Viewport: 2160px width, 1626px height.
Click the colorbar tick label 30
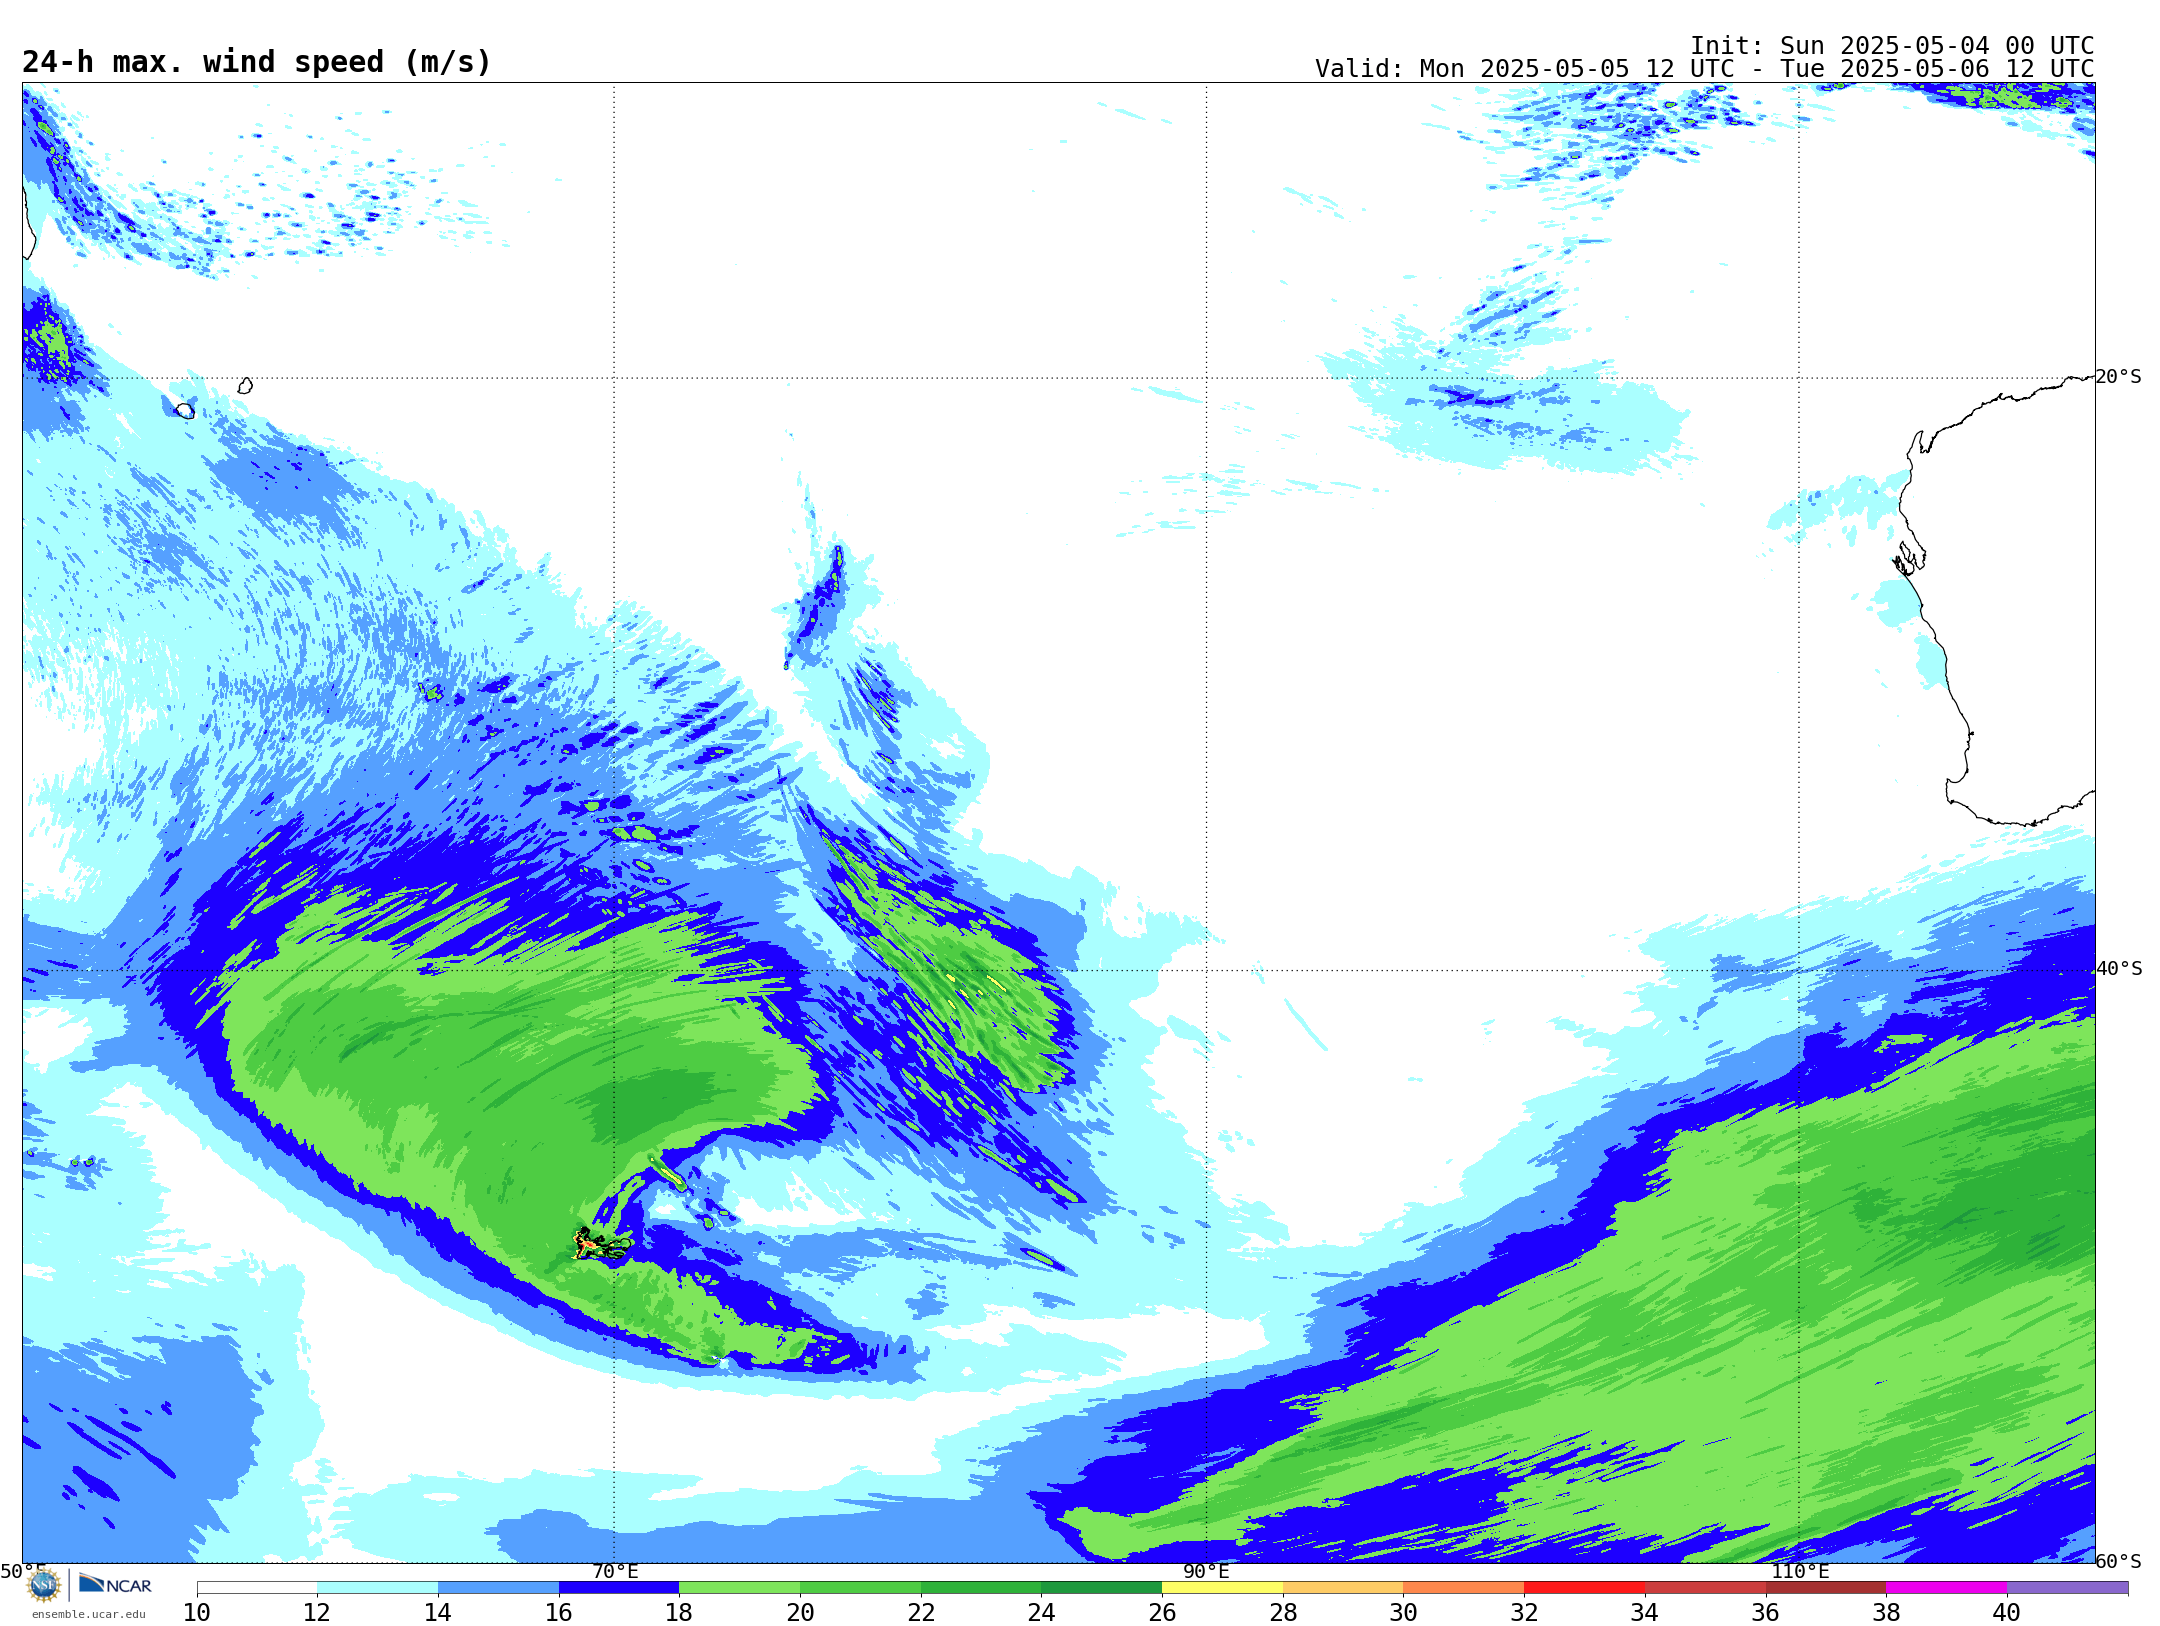click(1403, 1612)
